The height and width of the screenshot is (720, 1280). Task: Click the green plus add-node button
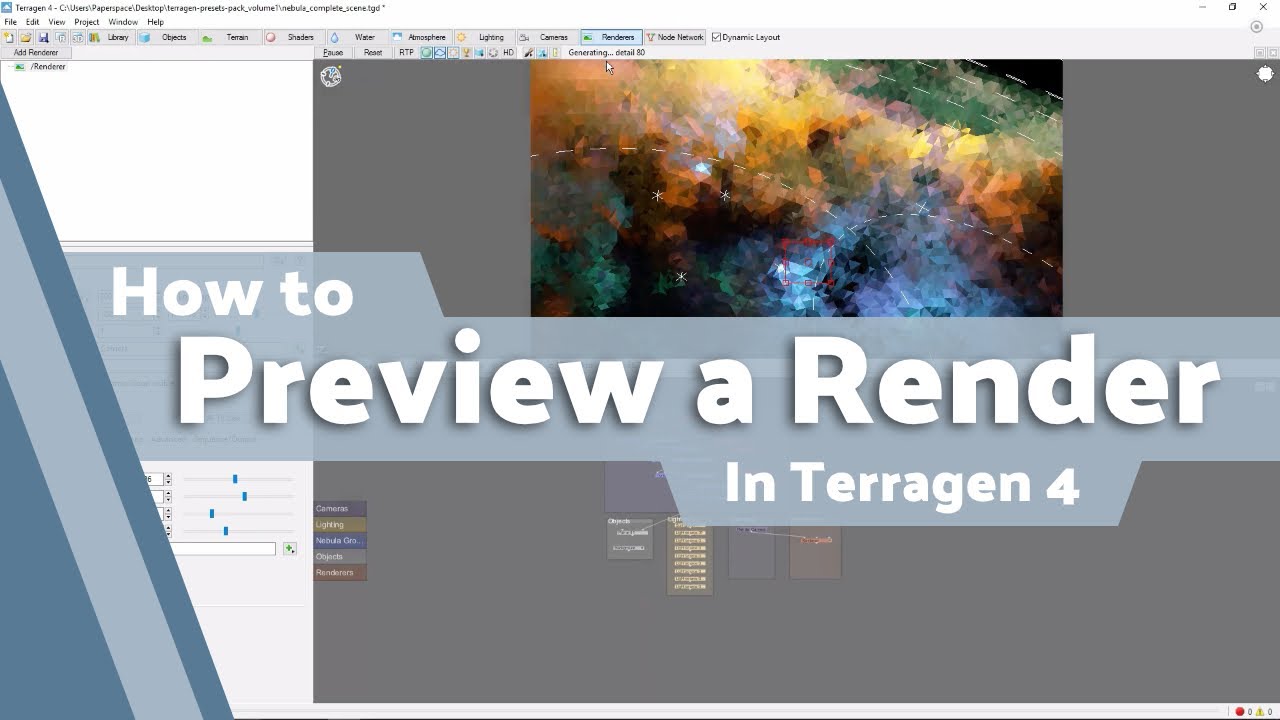tap(289, 548)
